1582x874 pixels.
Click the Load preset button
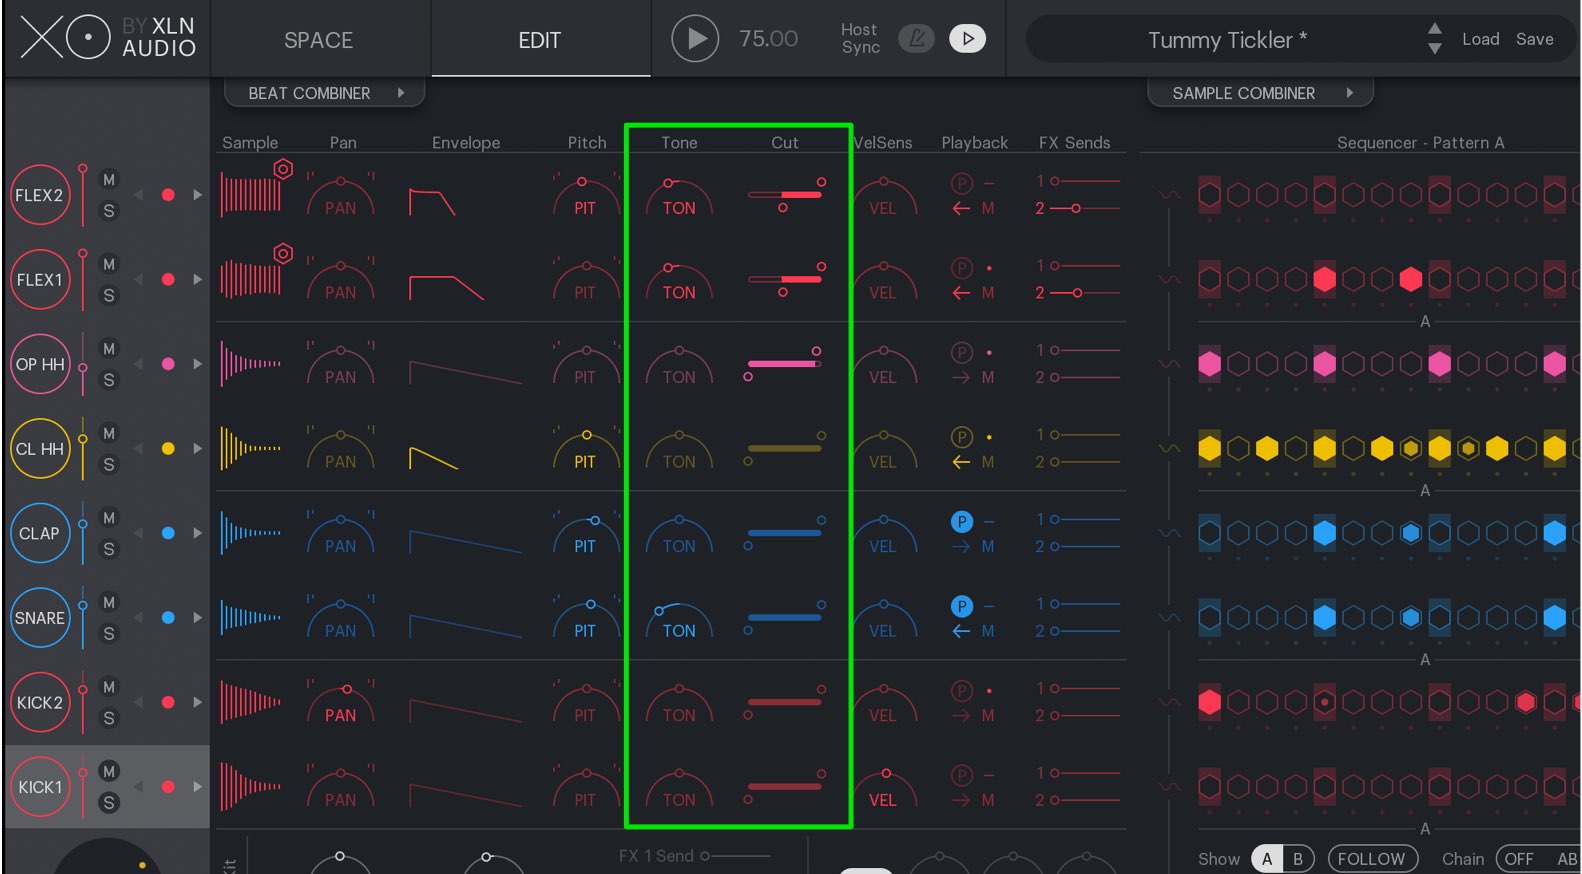coord(1480,39)
